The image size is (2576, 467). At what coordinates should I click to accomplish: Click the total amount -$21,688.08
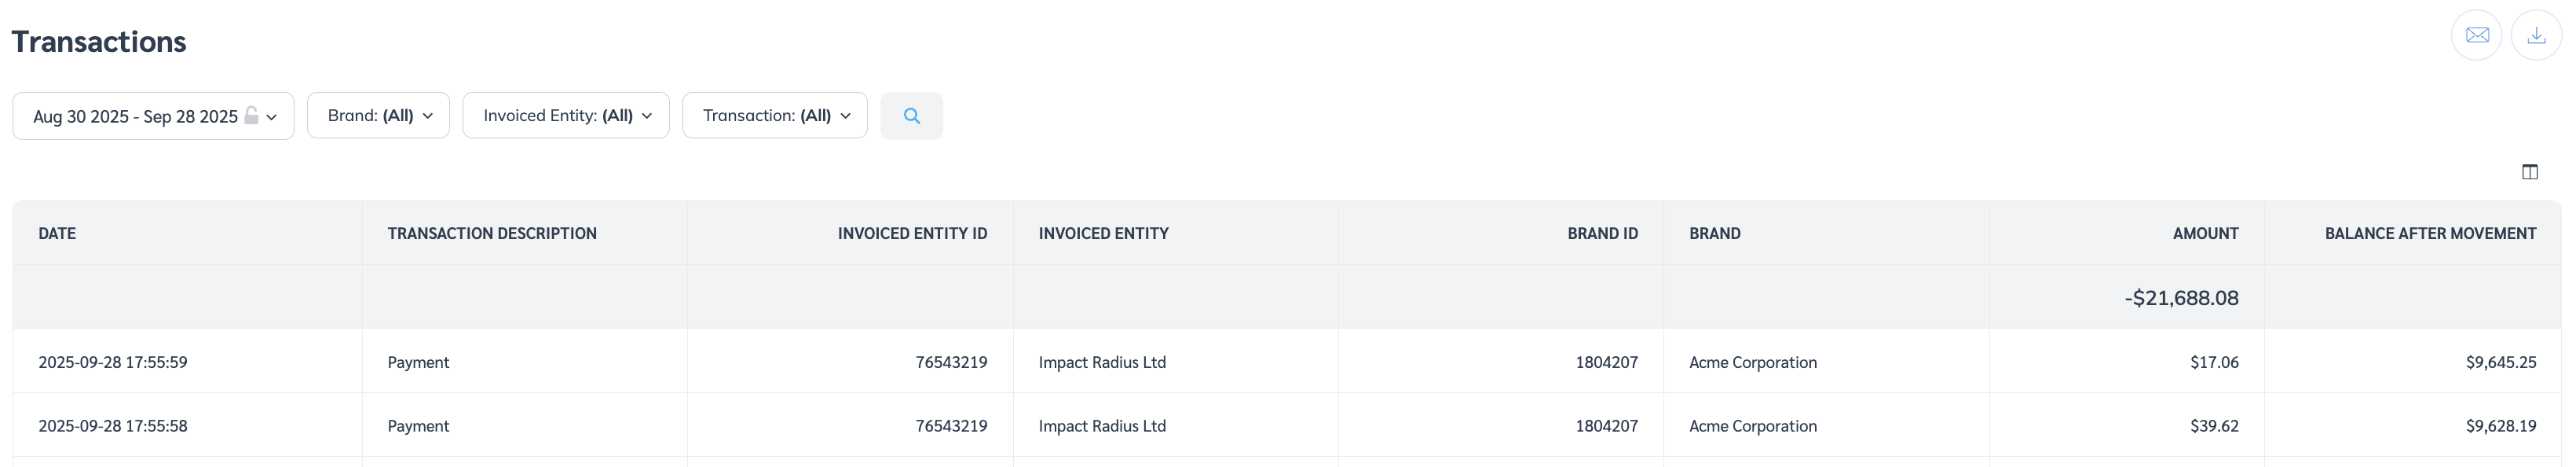(2181, 298)
